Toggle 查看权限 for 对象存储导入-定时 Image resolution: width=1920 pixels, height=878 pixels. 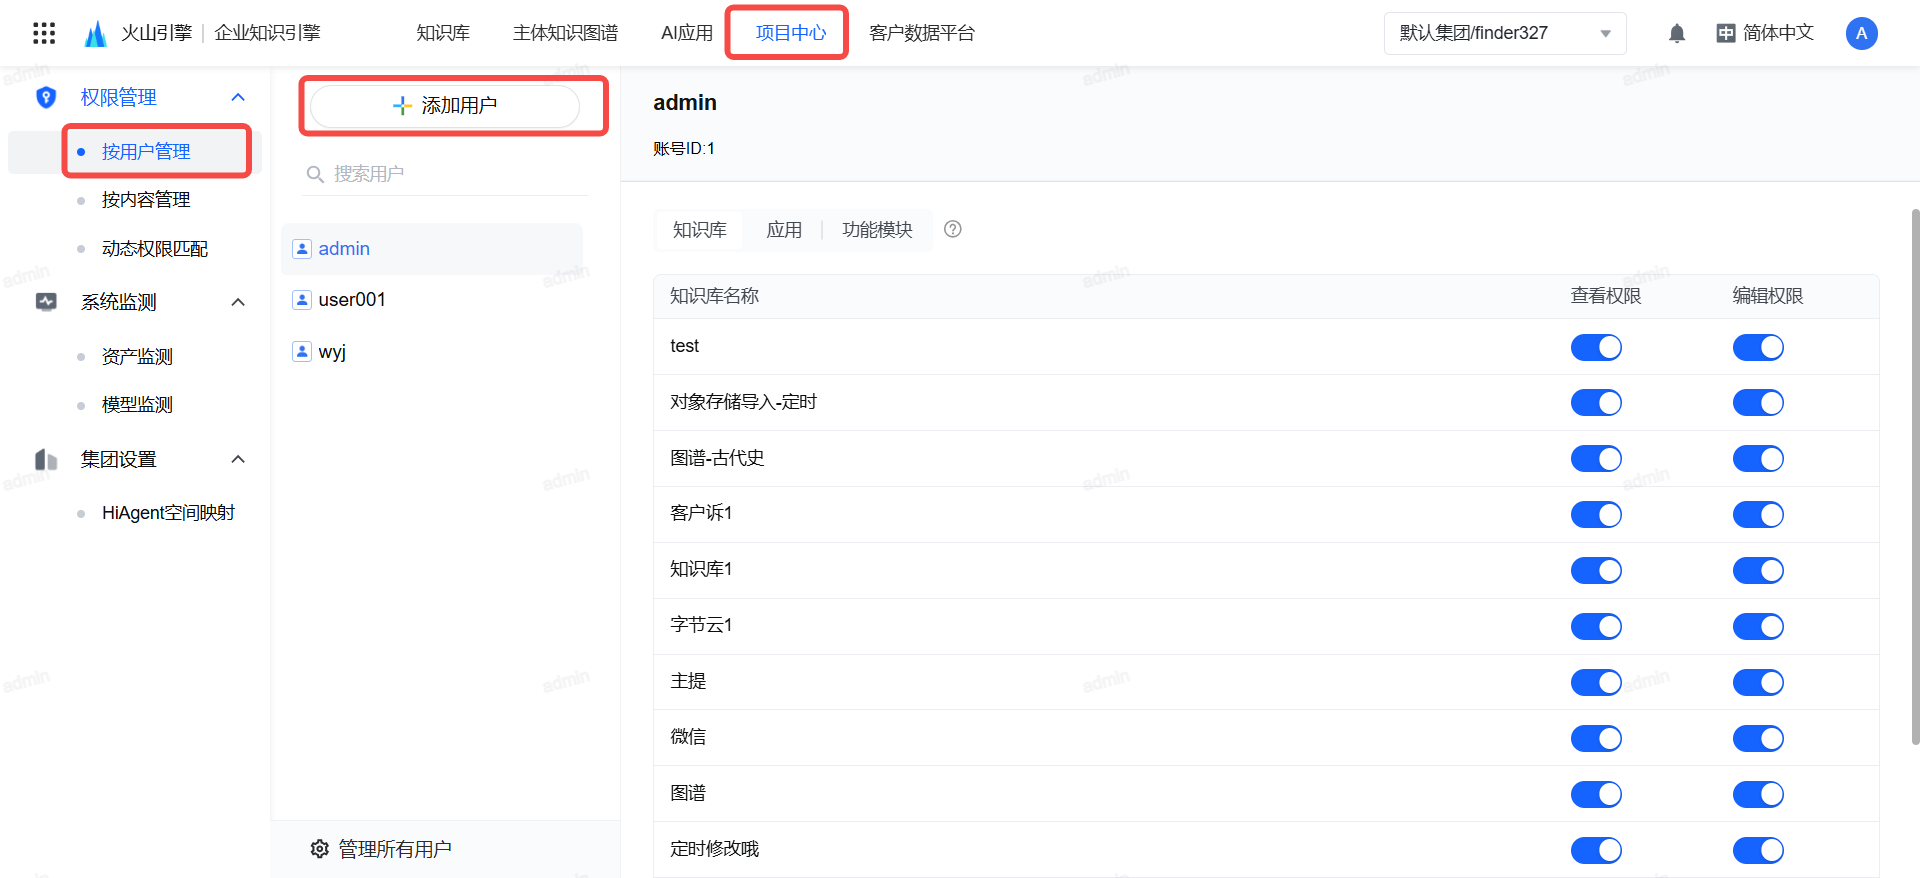(x=1596, y=403)
